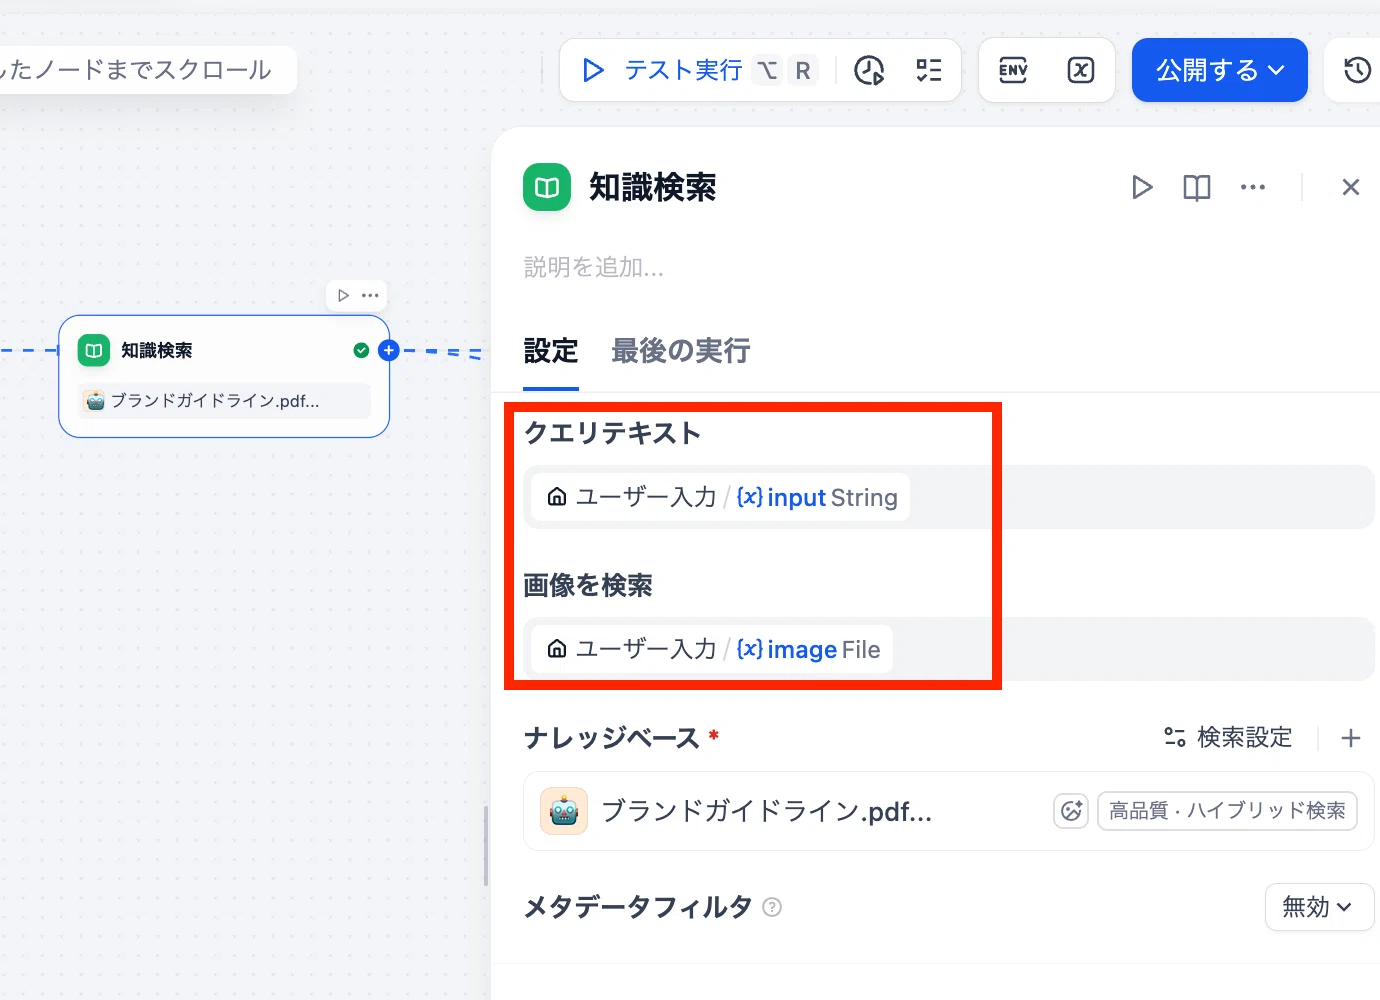1380x1000 pixels.
Task: Open the panel's three-dot more menu
Action: coord(1253,187)
